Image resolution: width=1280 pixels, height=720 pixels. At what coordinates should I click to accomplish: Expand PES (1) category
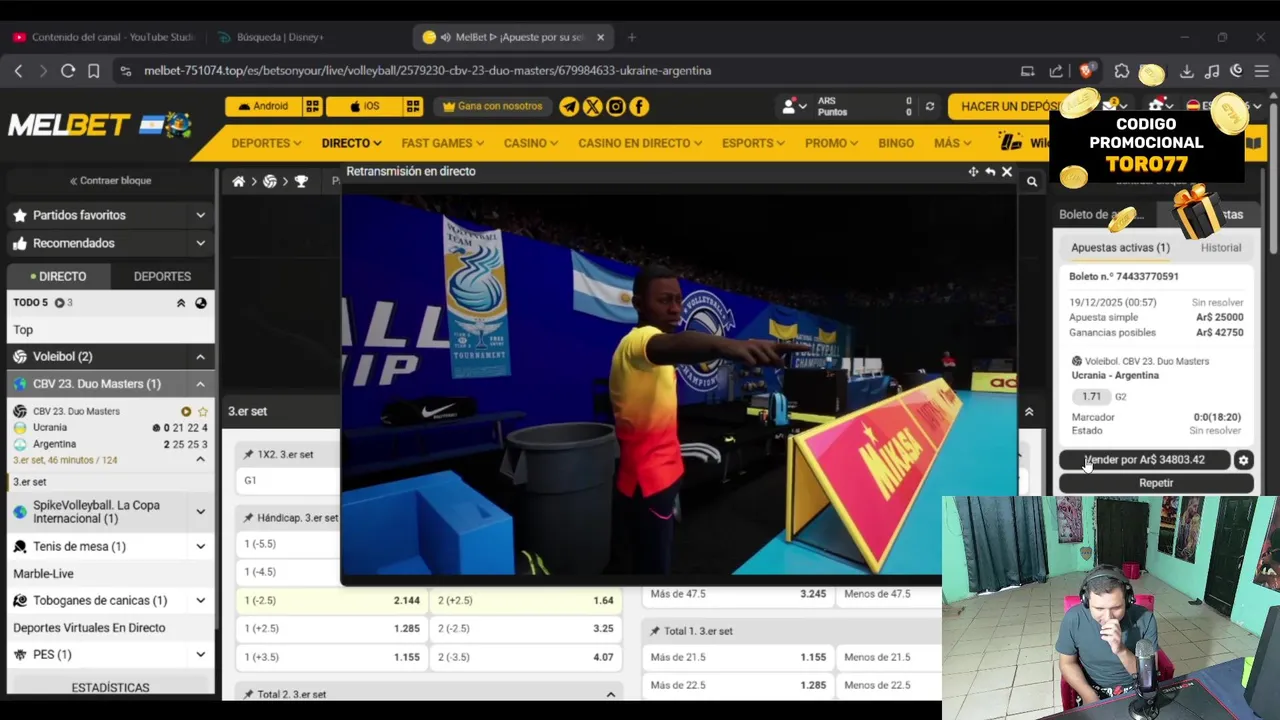pyautogui.click(x=200, y=655)
